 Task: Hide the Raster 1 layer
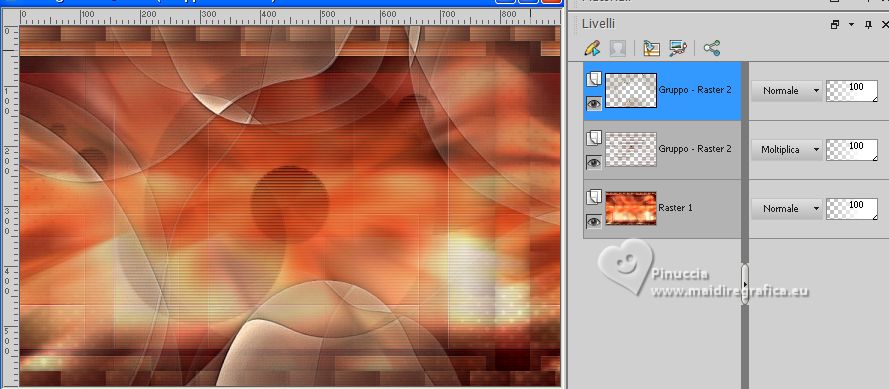pyautogui.click(x=594, y=222)
